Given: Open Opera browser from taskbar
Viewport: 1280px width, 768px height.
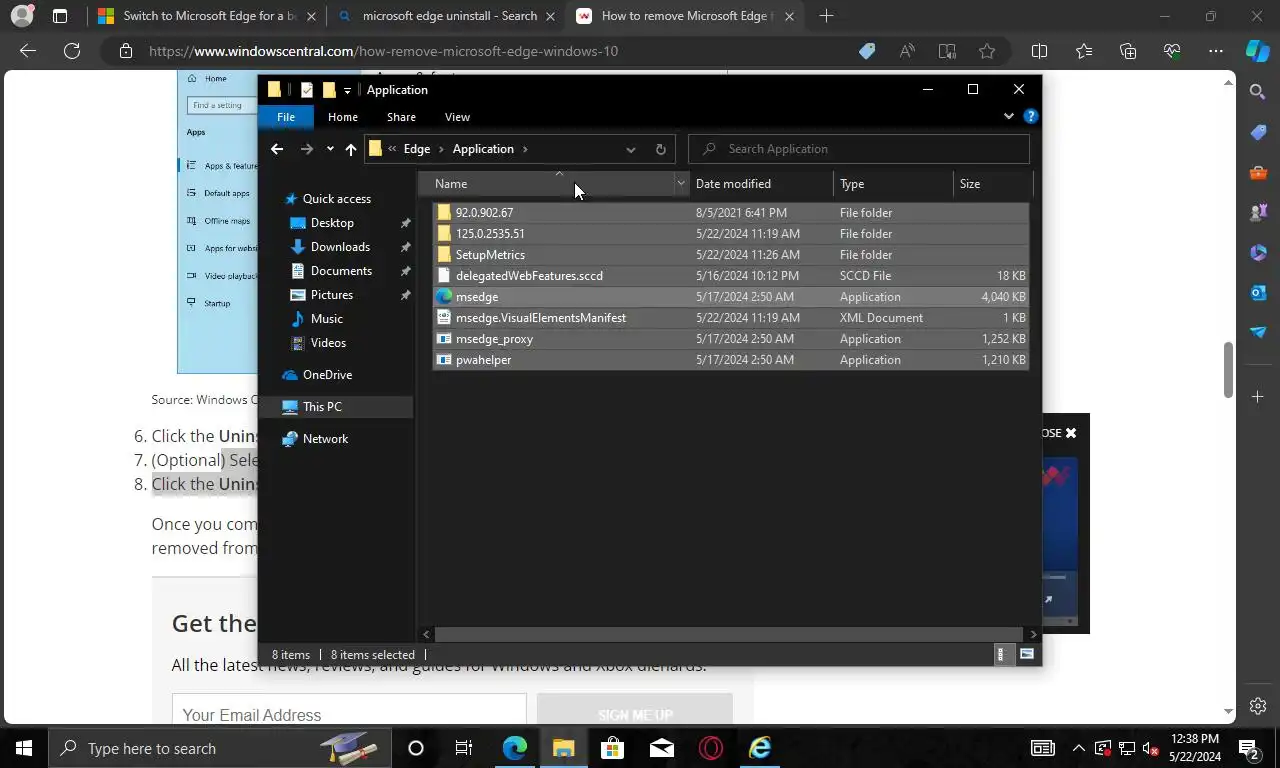Looking at the screenshot, I should 711,748.
